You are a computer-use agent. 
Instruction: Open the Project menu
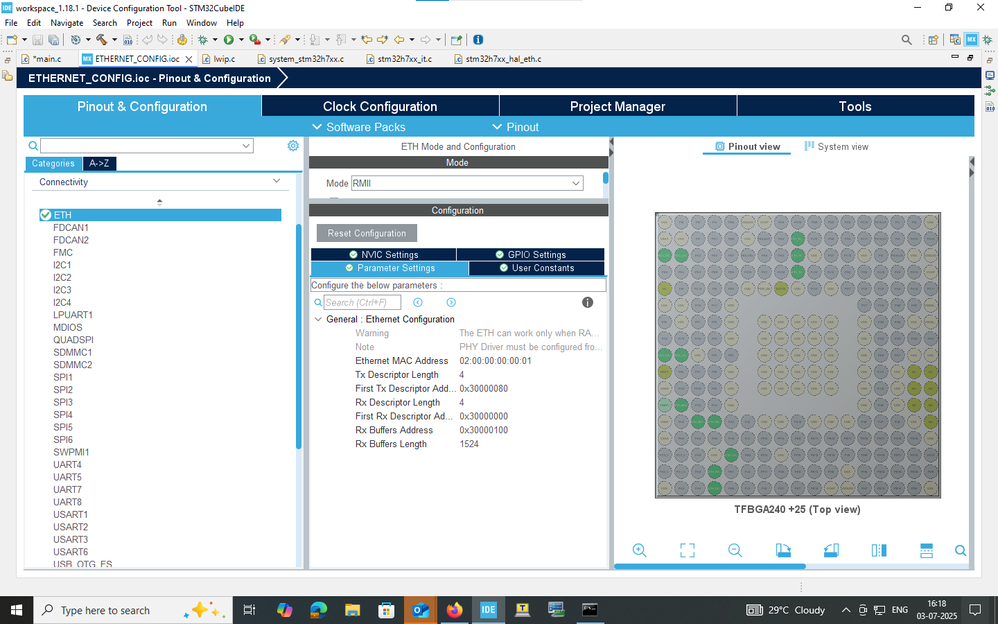click(139, 23)
